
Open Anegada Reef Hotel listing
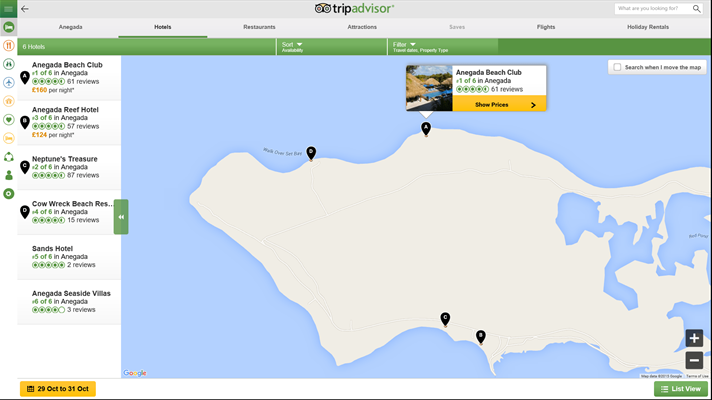tap(69, 123)
